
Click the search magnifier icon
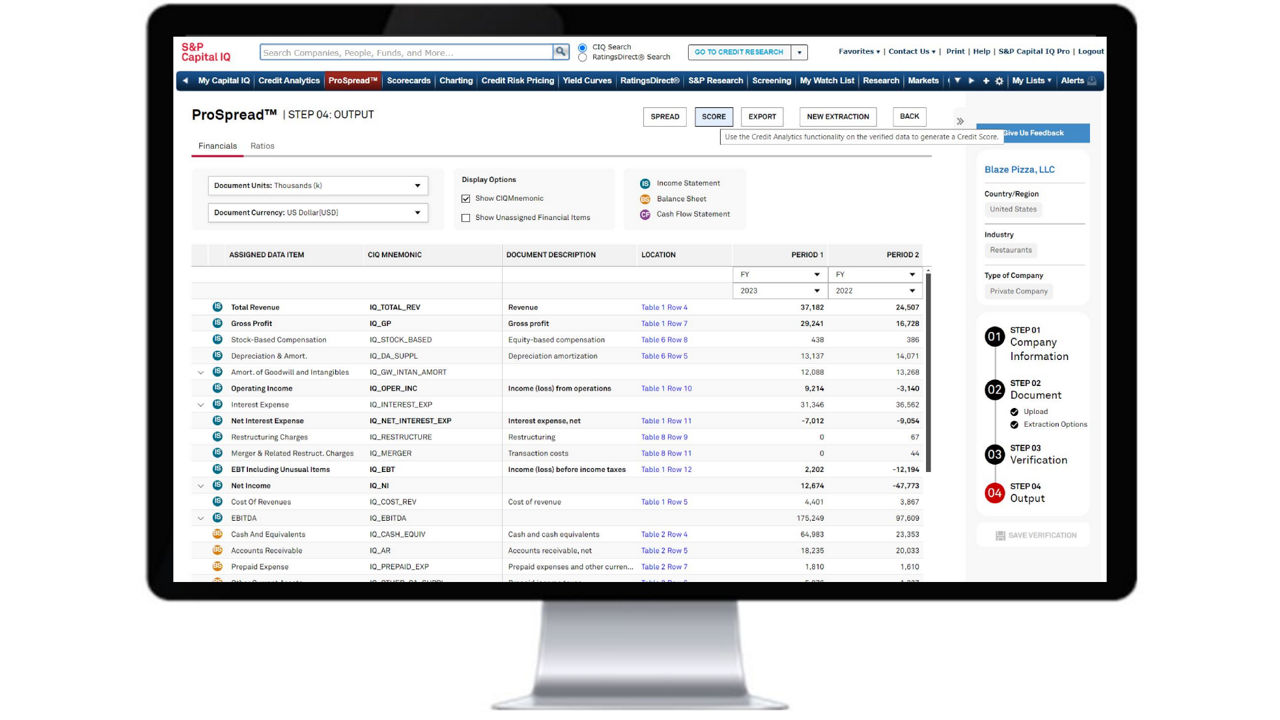coord(561,52)
